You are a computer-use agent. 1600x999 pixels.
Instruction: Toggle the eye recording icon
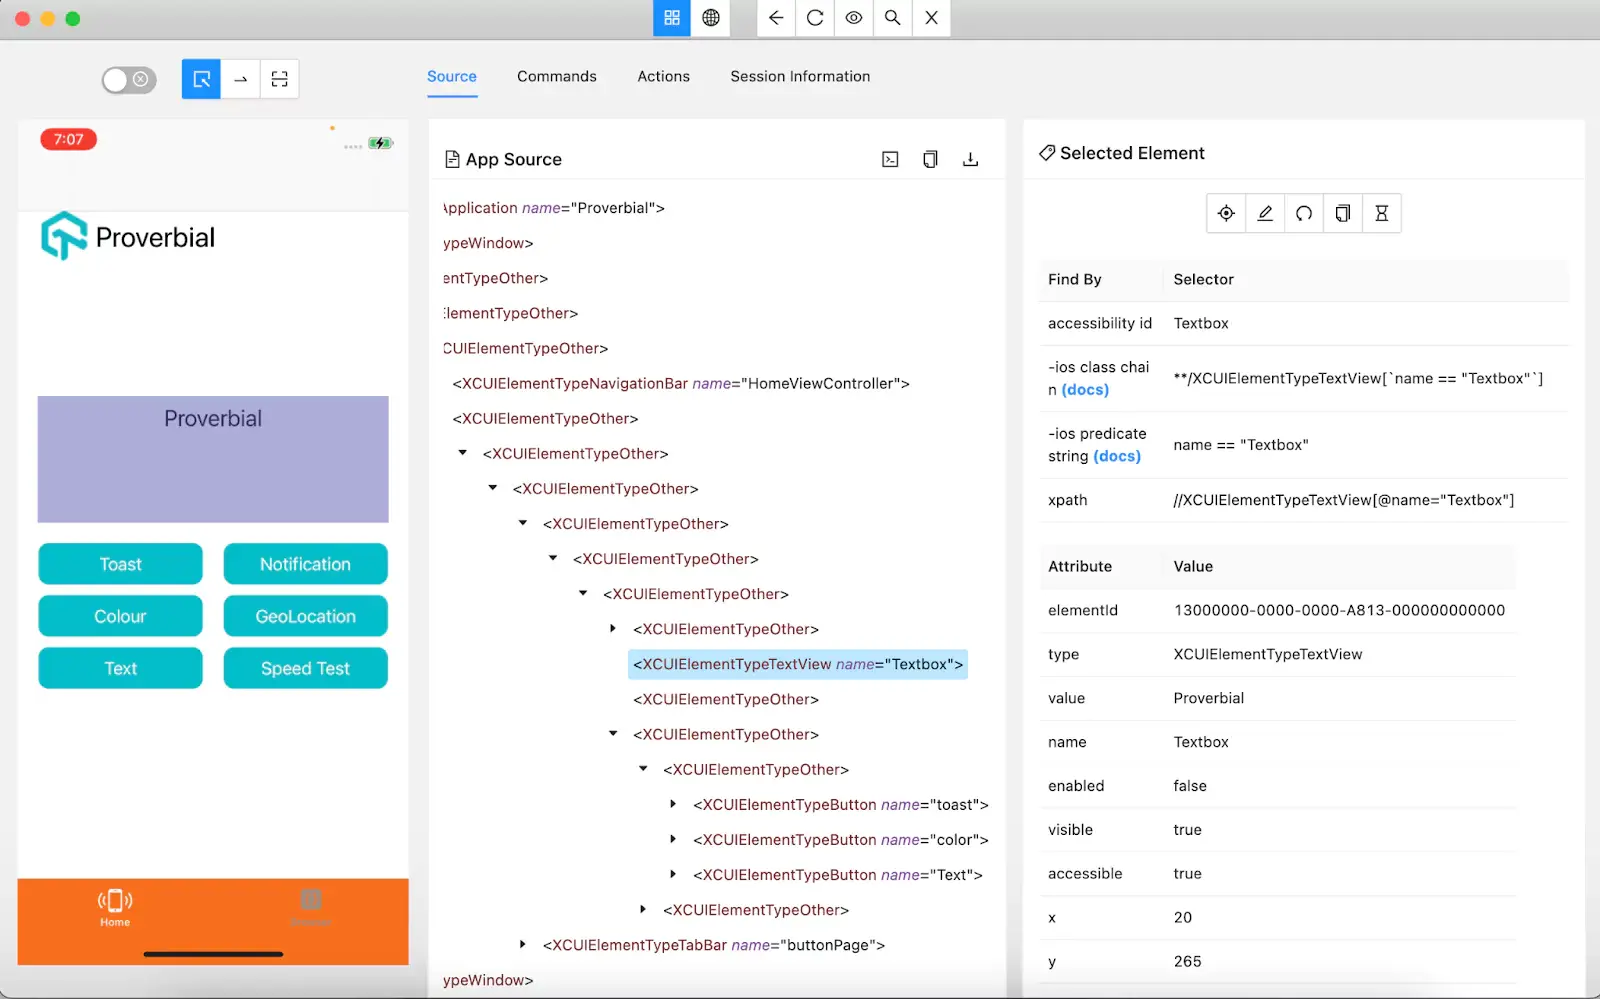pos(853,18)
